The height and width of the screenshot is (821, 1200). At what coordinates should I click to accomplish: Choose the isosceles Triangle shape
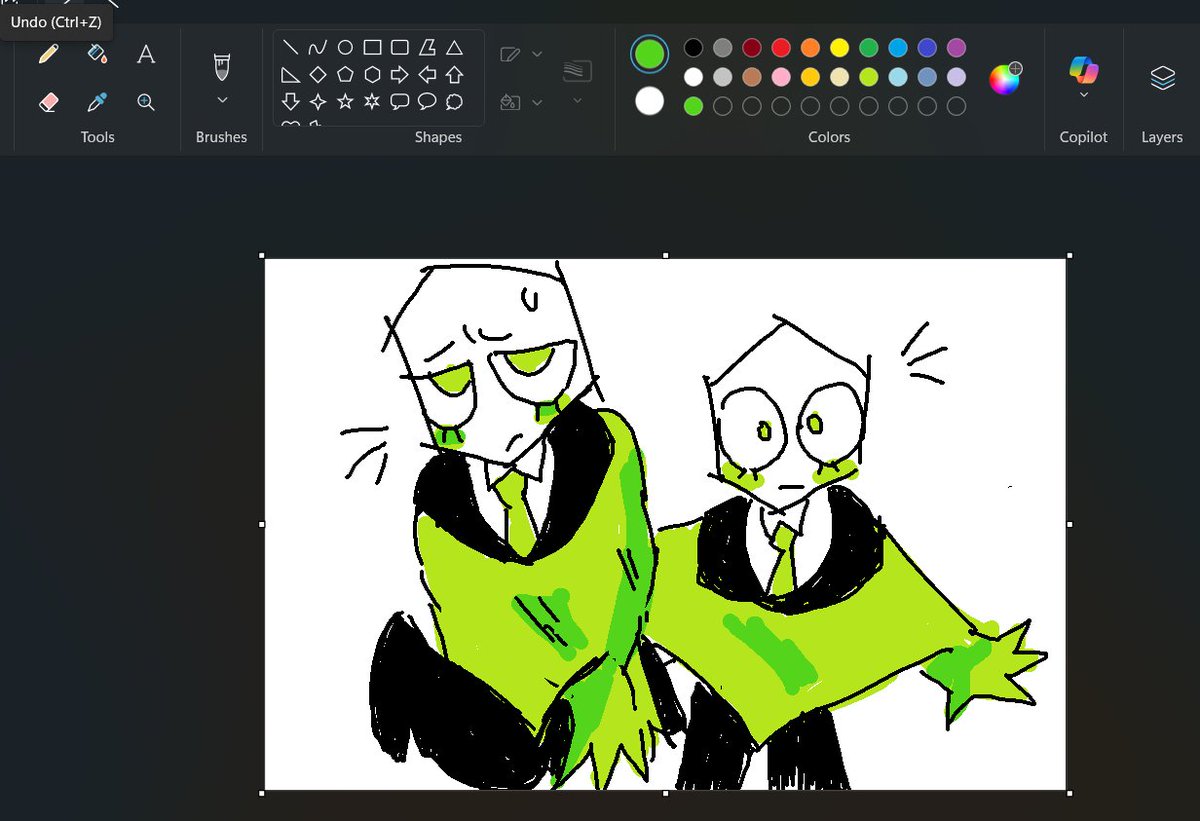point(454,47)
